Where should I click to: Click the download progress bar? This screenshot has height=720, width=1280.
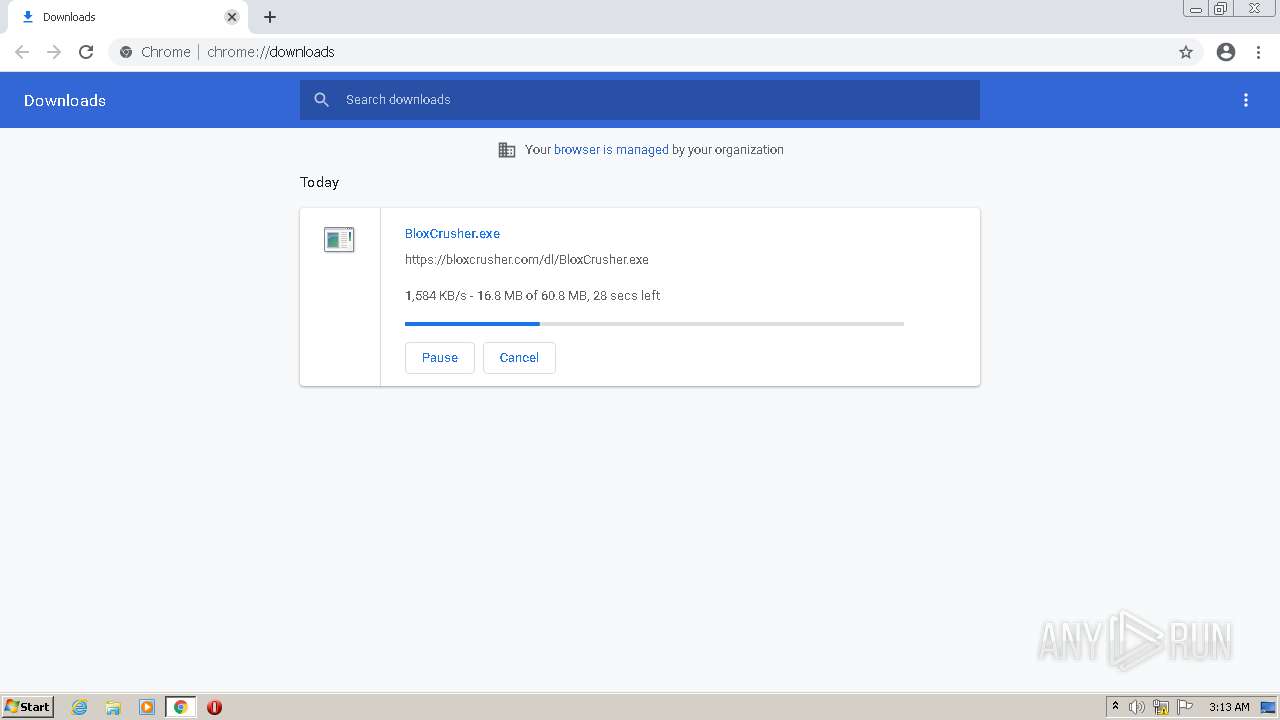click(654, 324)
